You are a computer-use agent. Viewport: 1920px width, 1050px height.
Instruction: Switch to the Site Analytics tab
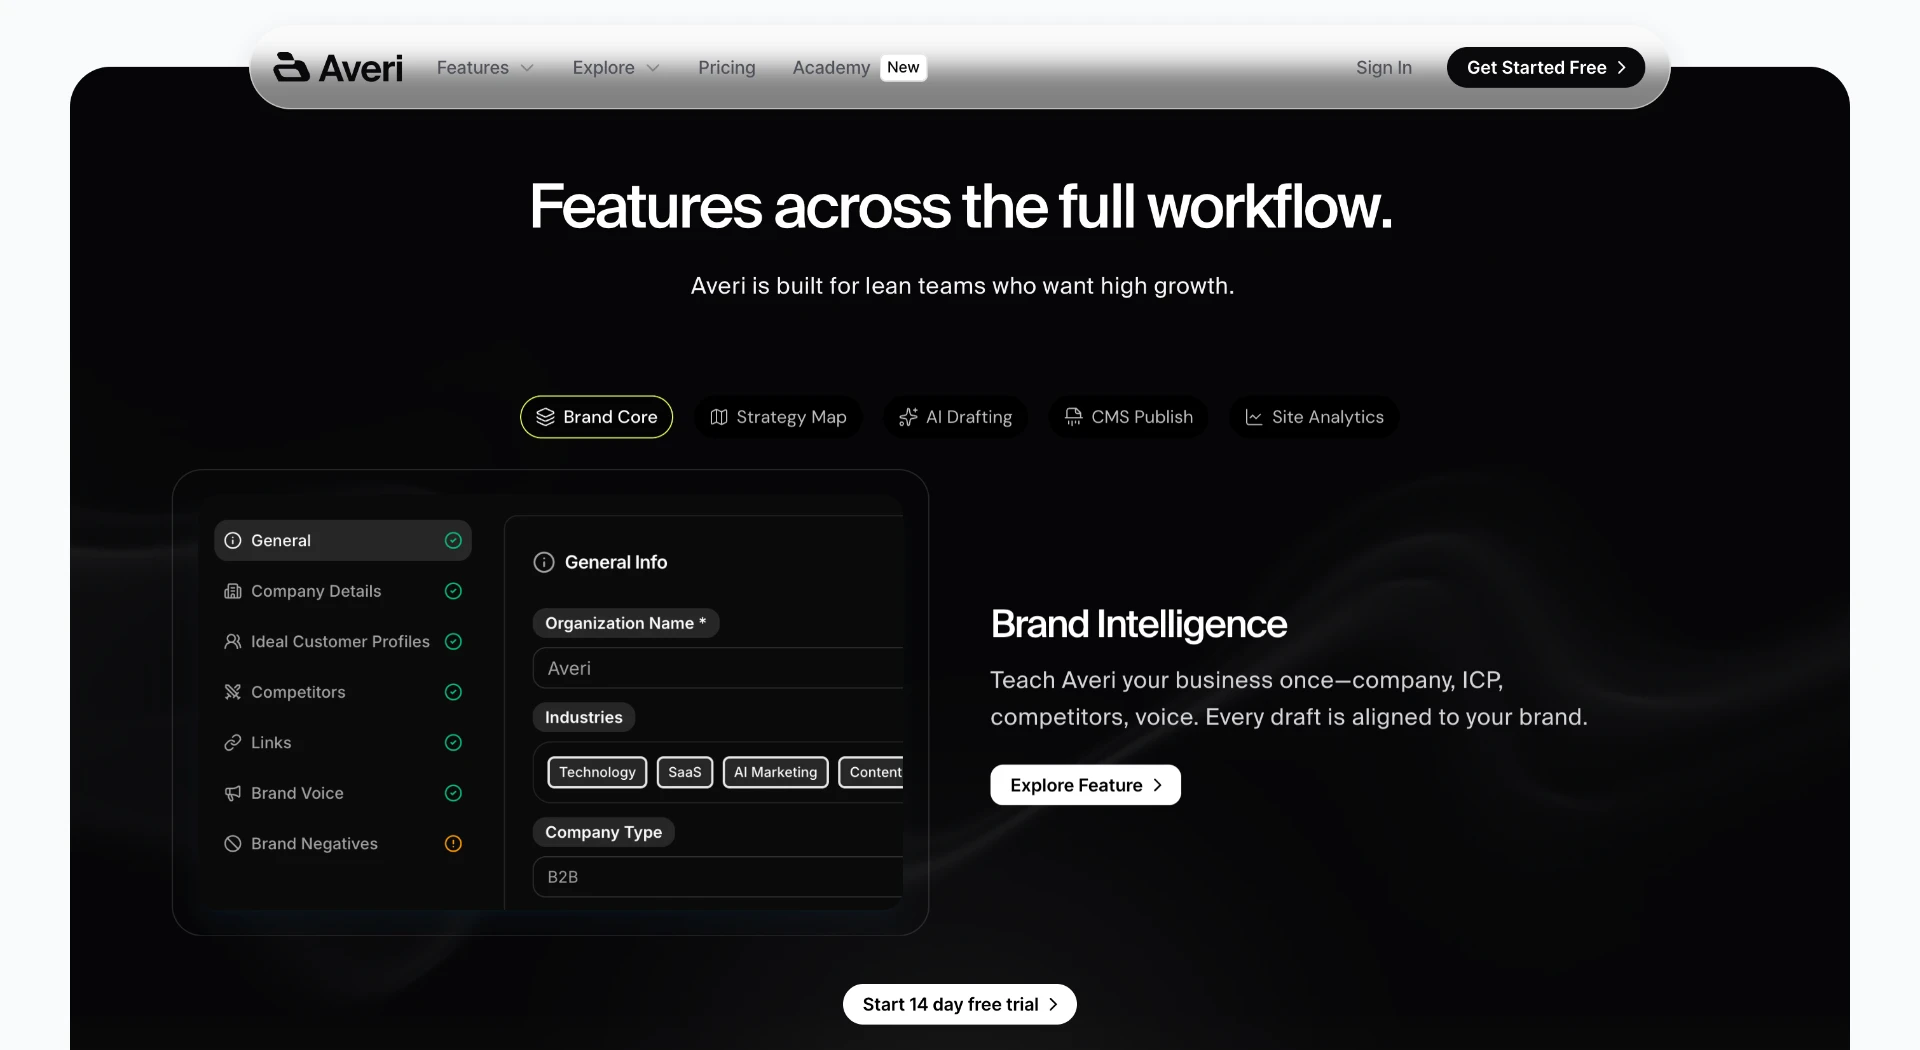[x=1314, y=417]
